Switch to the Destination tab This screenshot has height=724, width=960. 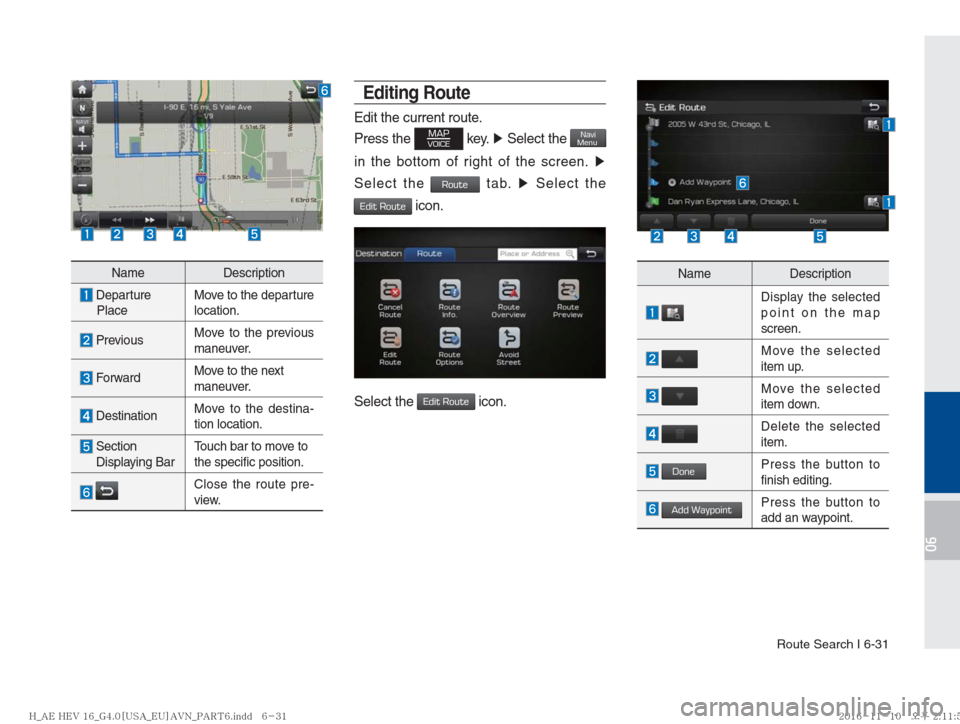378,253
